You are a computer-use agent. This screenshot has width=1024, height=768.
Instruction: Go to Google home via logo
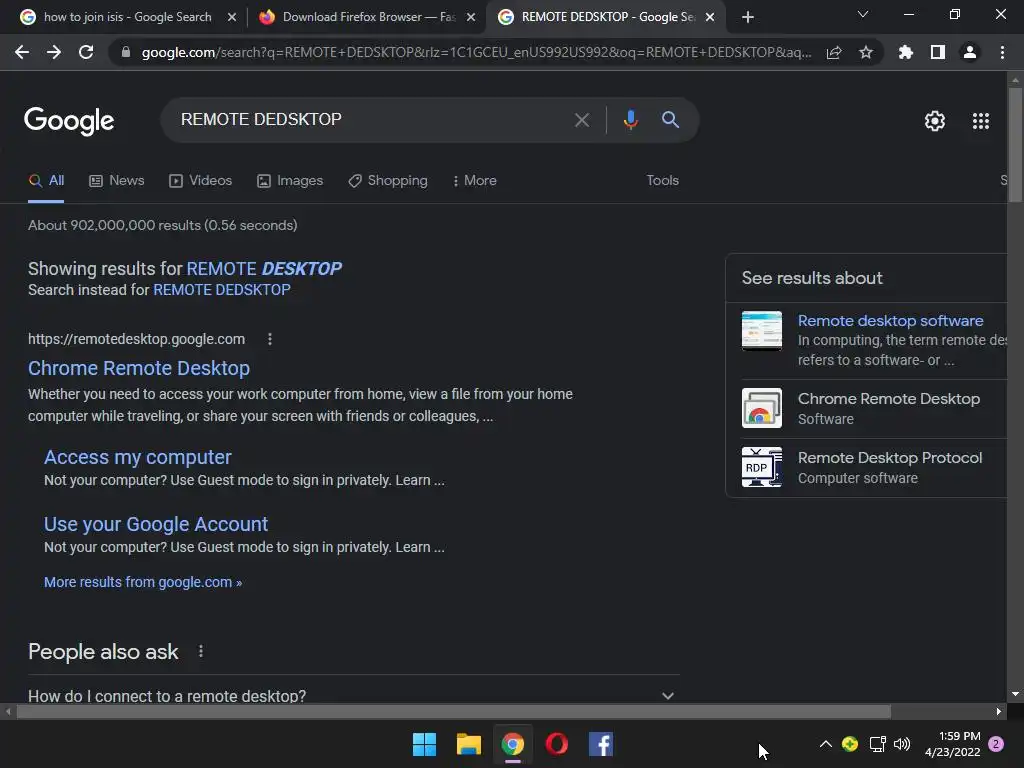point(69,121)
